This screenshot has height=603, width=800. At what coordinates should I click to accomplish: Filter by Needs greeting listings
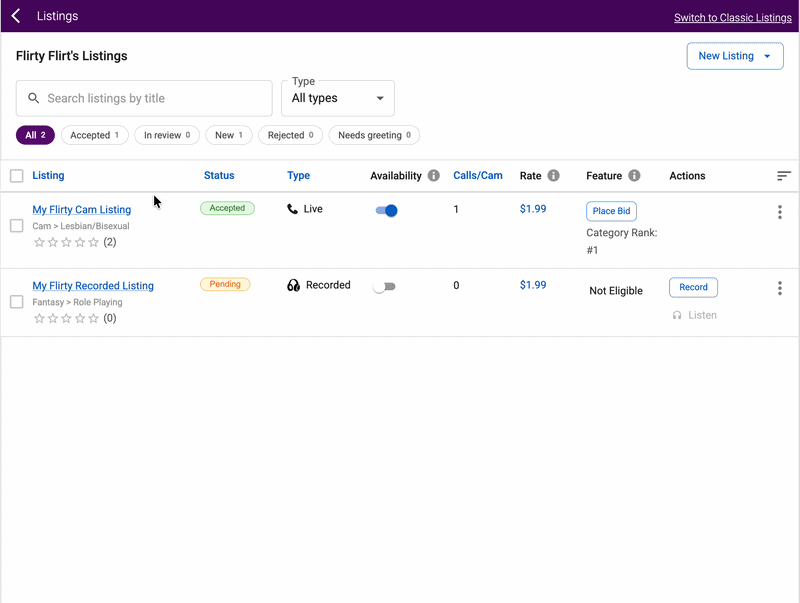pos(374,135)
